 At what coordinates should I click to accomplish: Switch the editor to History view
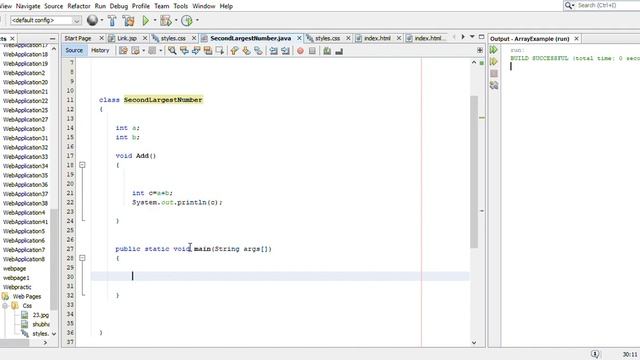pyautogui.click(x=100, y=50)
